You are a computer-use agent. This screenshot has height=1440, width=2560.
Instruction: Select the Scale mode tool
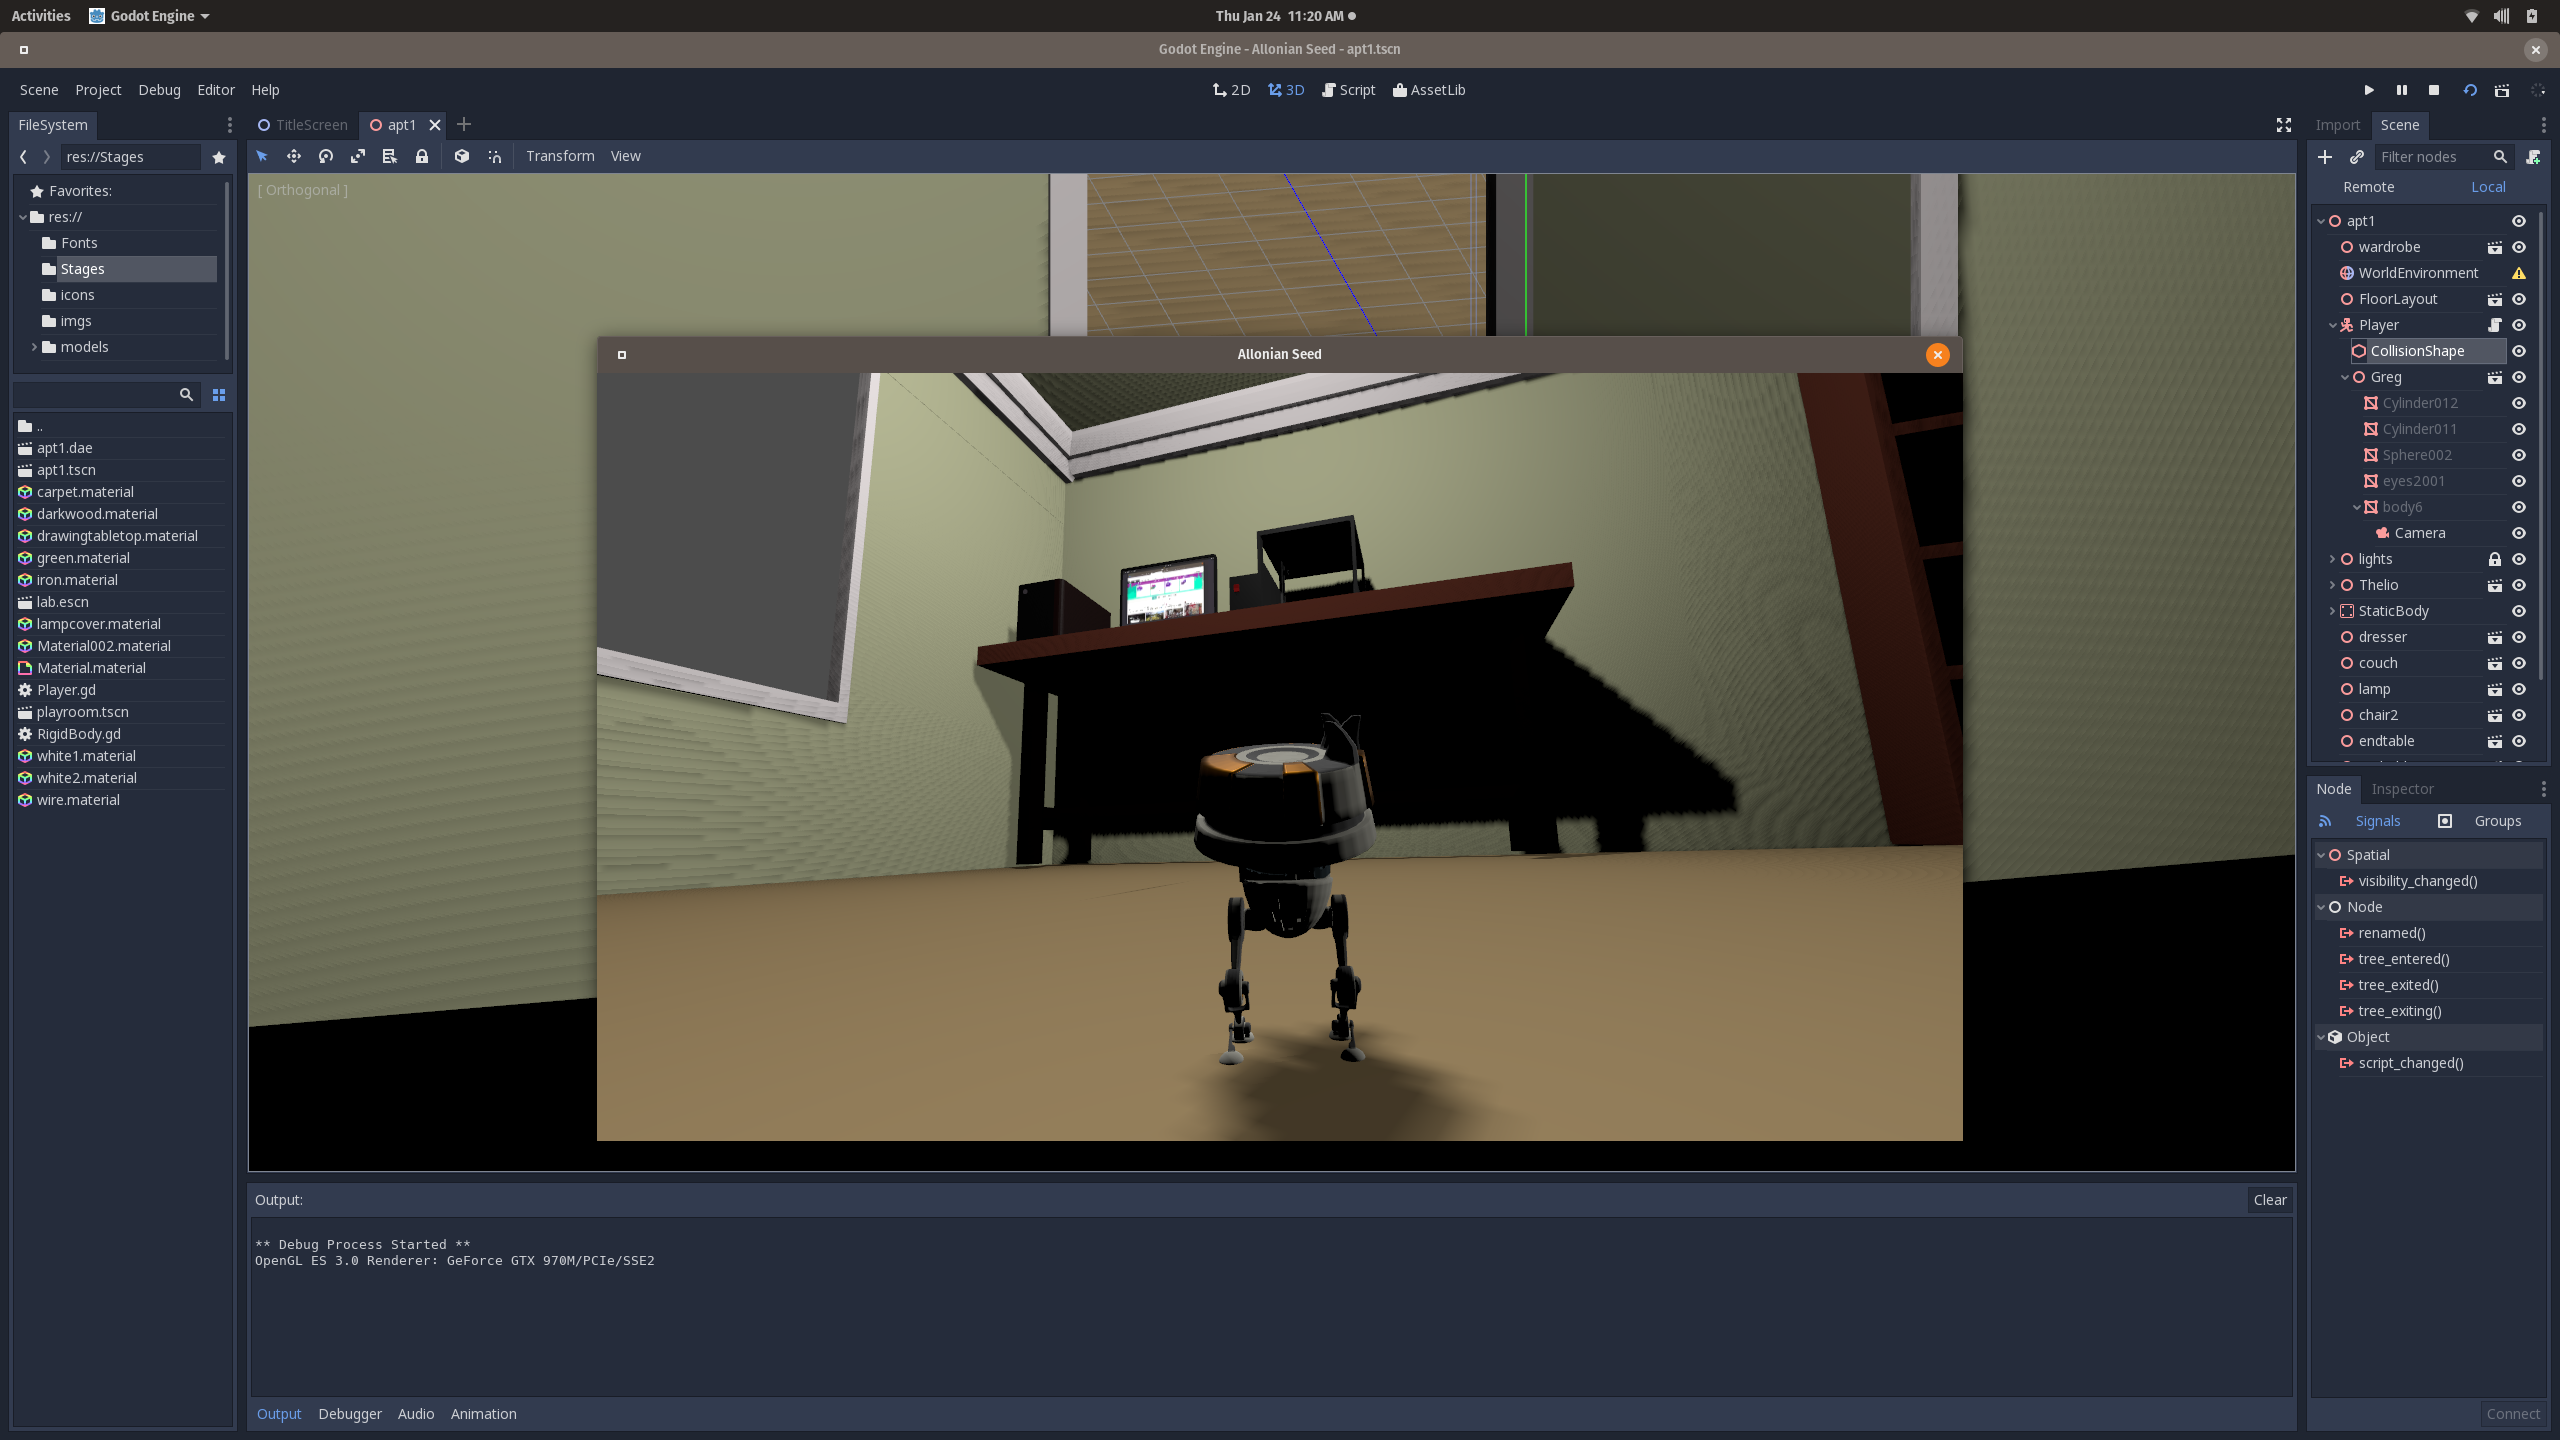click(357, 156)
